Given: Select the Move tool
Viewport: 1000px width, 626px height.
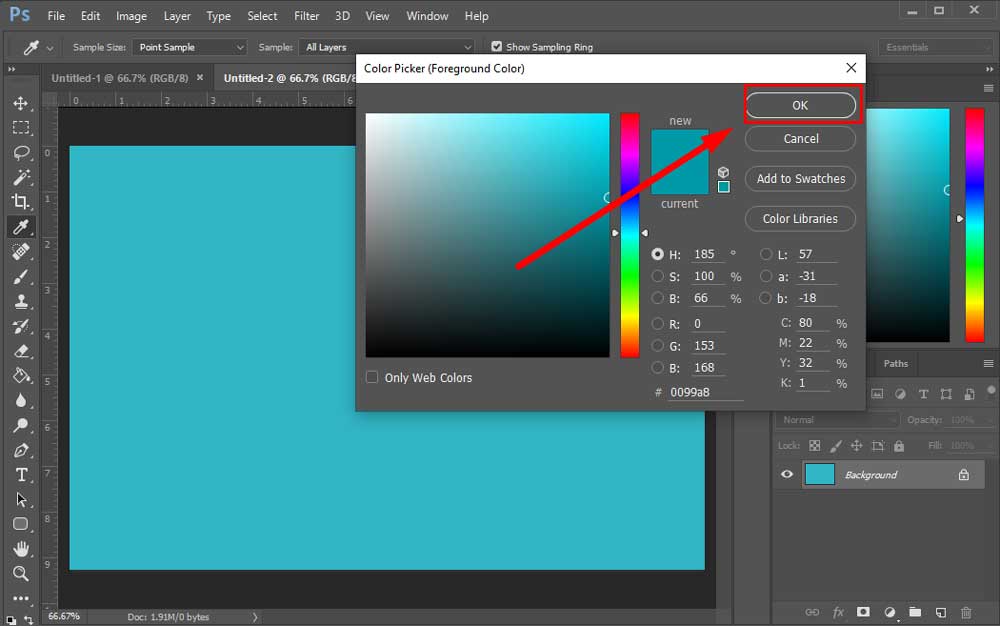Looking at the screenshot, I should click(x=20, y=103).
